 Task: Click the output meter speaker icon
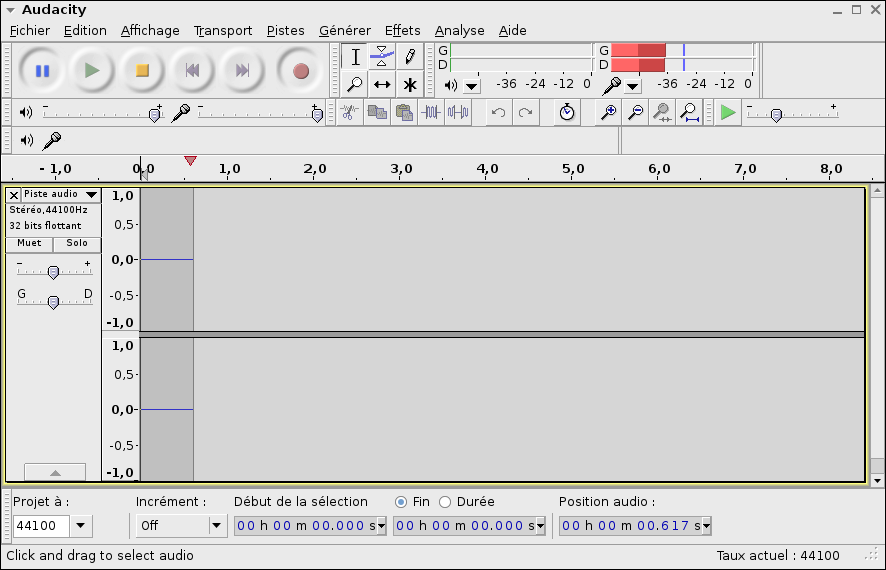(450, 85)
